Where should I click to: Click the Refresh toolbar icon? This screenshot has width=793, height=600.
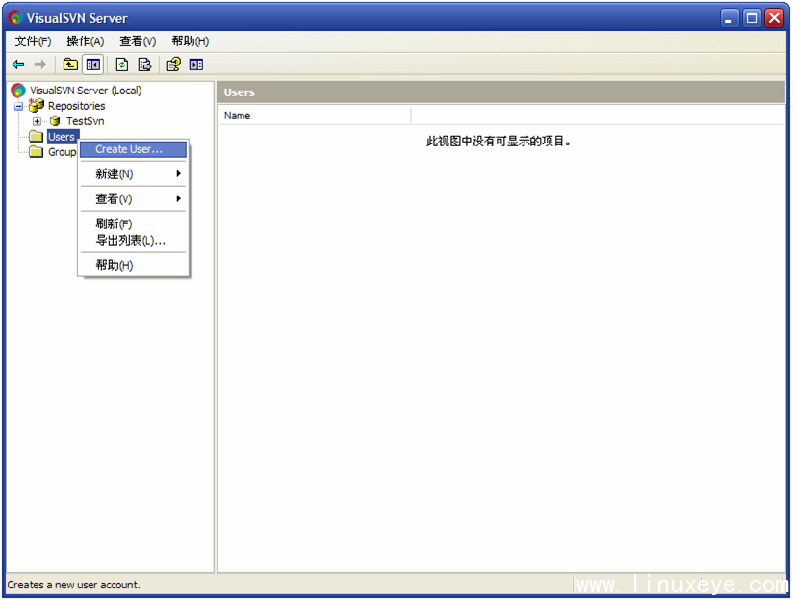(x=122, y=64)
